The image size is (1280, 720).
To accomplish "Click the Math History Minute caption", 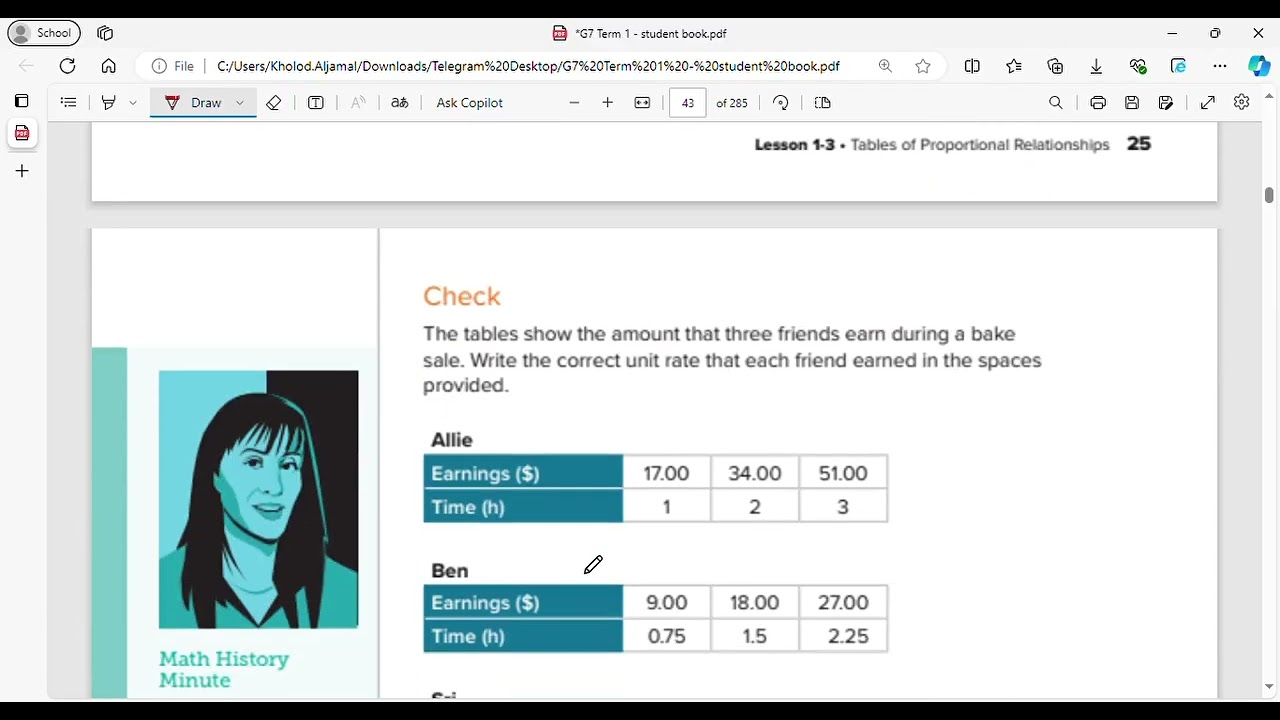I will 224,669.
